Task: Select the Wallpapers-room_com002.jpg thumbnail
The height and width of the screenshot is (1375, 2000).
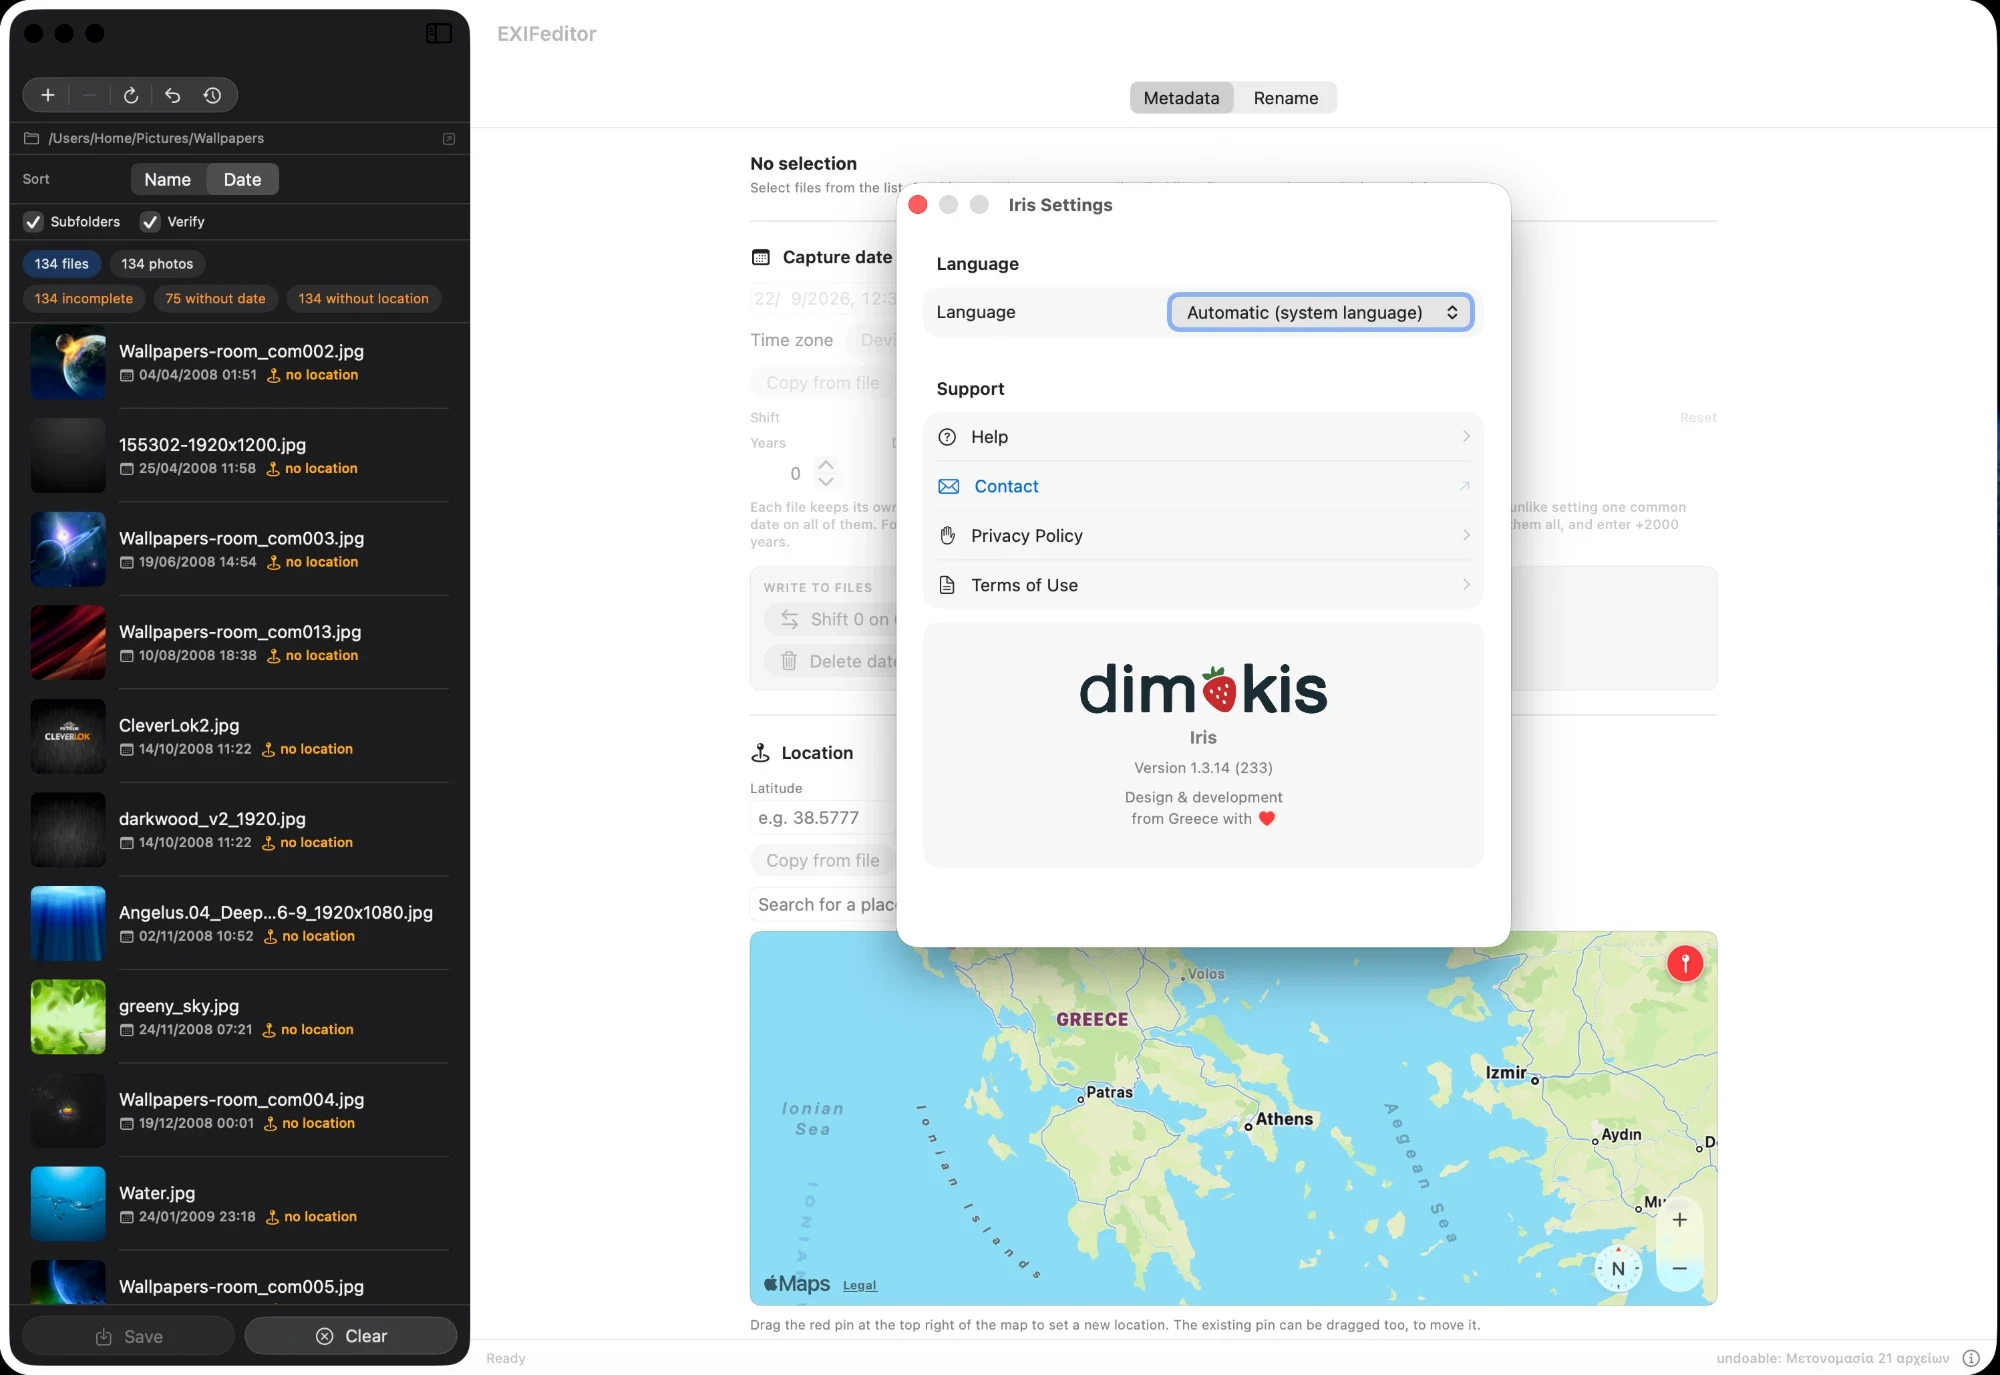Action: point(68,362)
